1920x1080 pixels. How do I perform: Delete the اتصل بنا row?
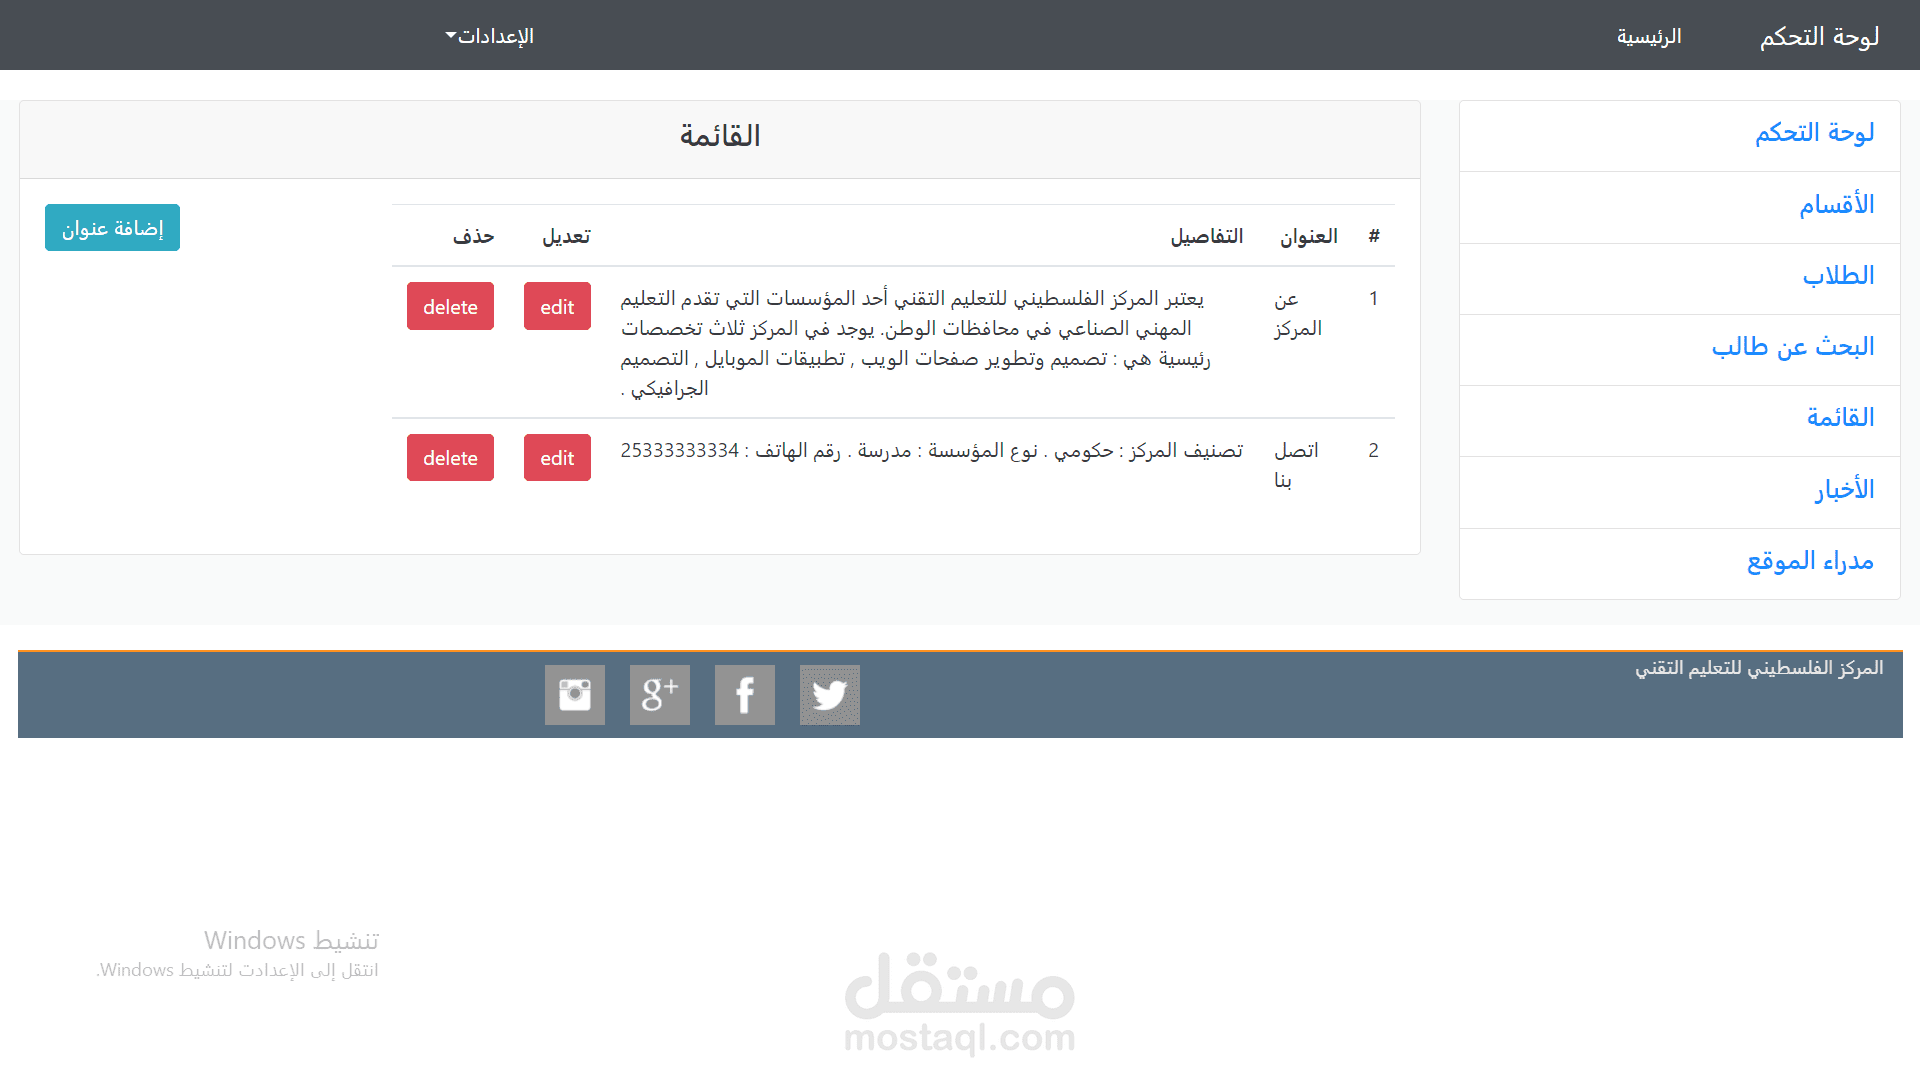pyautogui.click(x=450, y=458)
